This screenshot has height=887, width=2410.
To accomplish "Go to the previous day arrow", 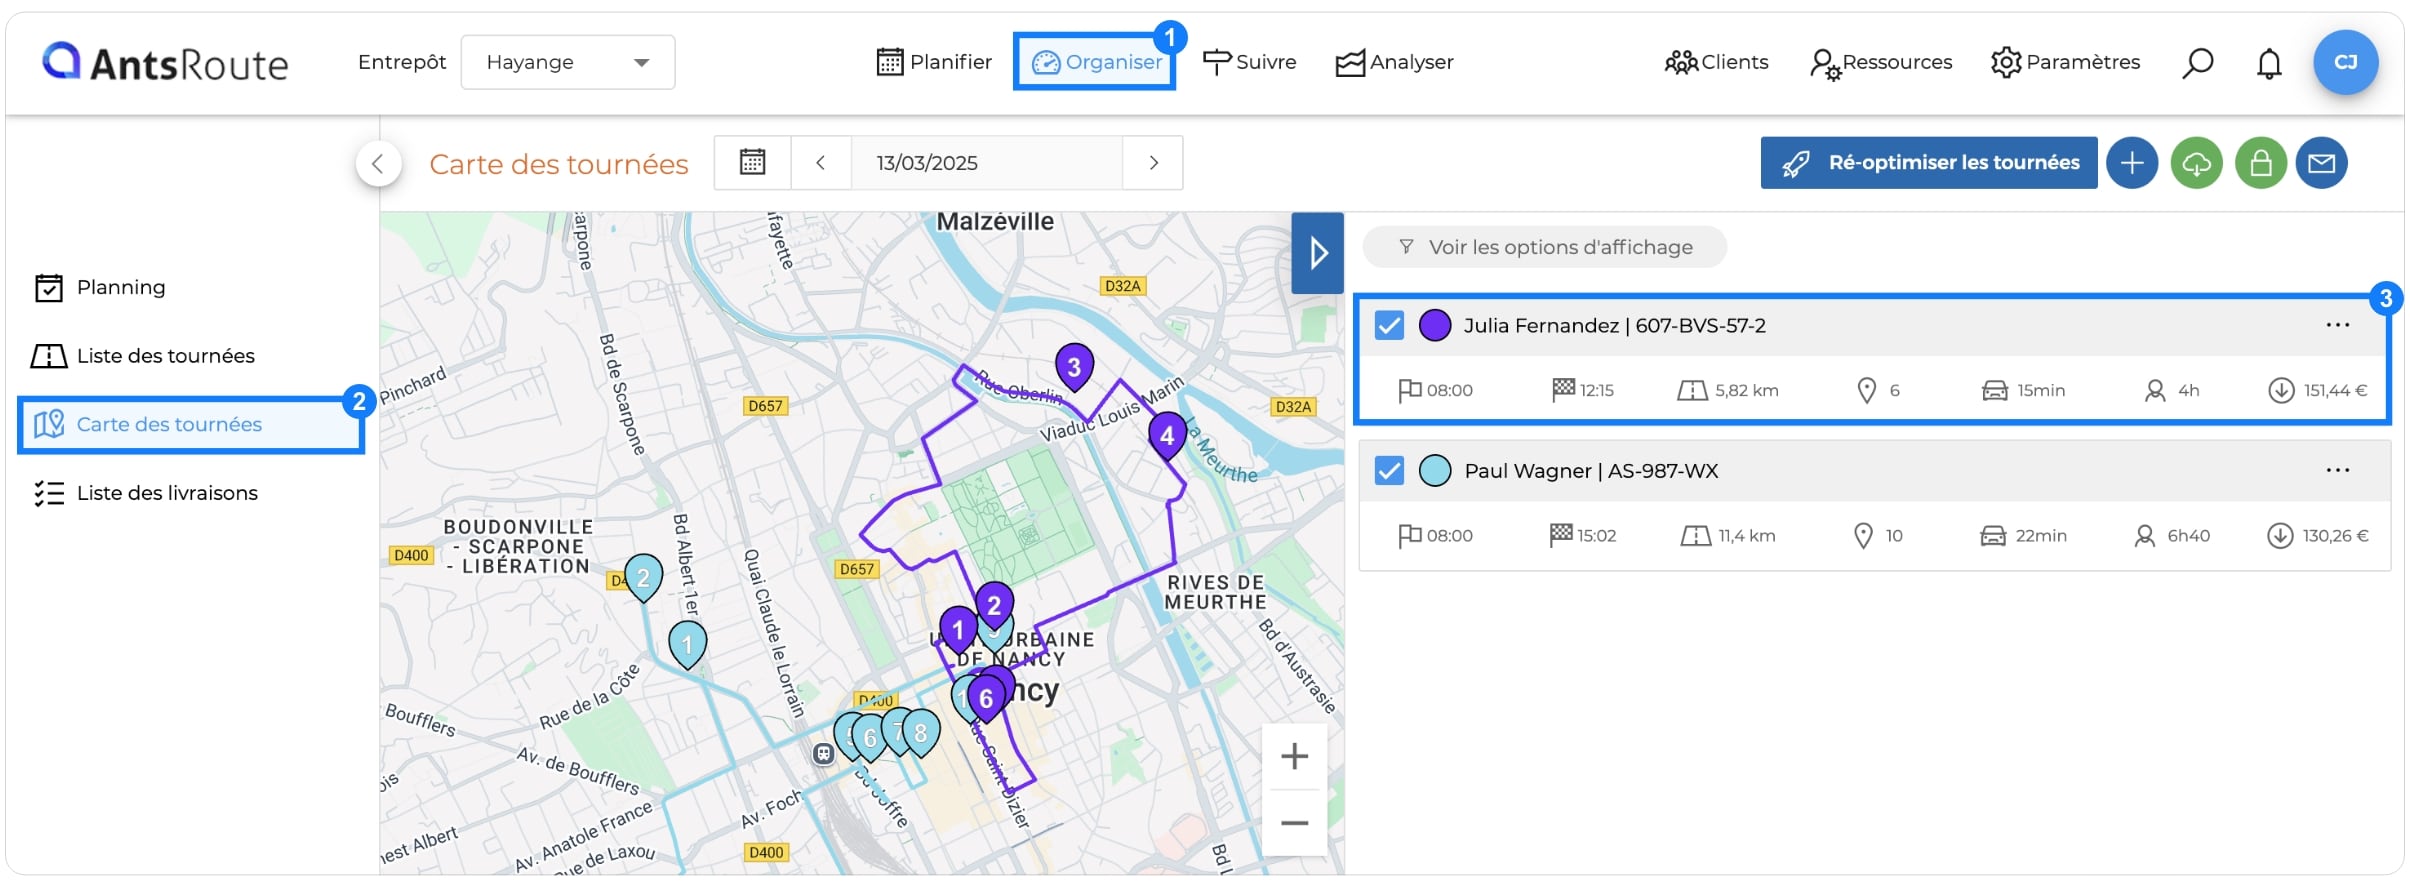I will click(820, 162).
